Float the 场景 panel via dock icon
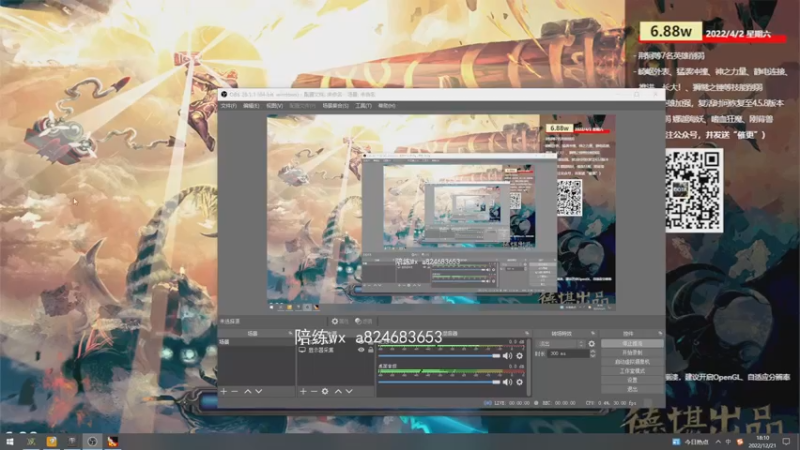 pos(290,333)
